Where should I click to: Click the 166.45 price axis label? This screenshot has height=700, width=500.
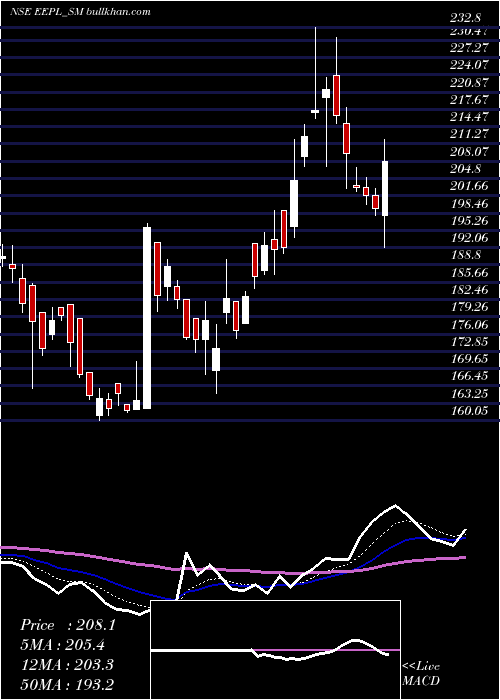click(468, 376)
